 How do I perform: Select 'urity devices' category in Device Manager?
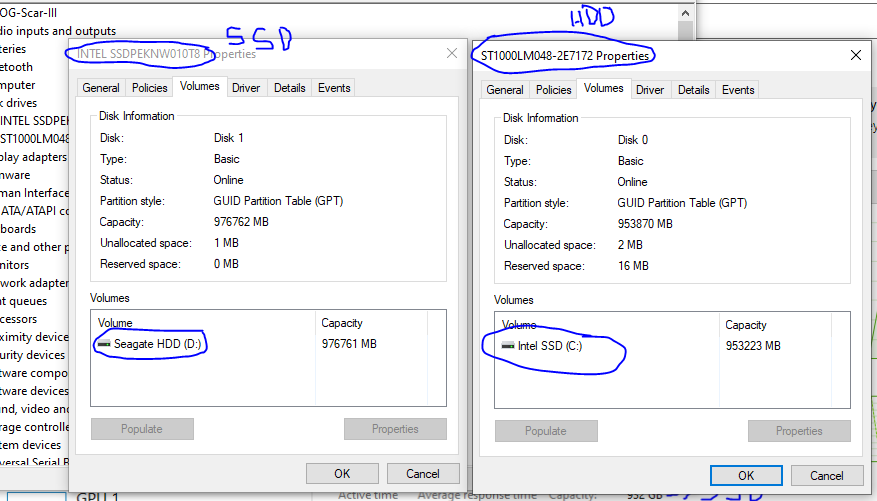pyautogui.click(x=32, y=355)
